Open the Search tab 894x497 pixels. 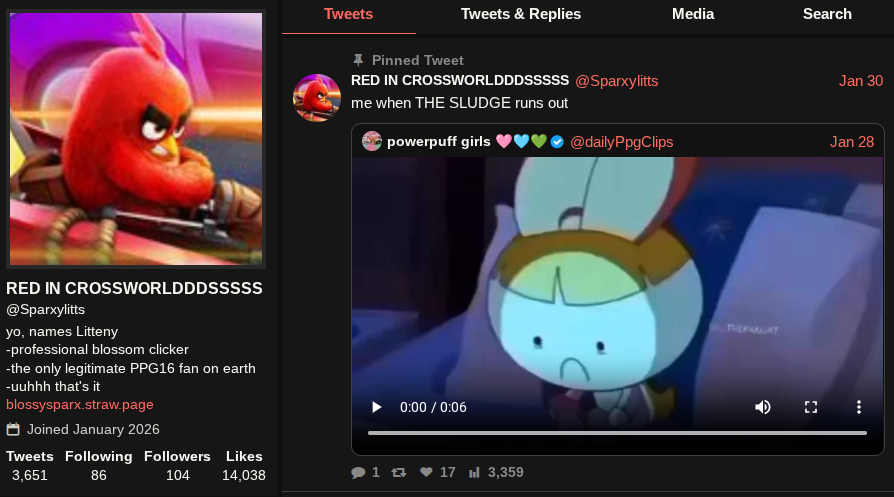click(x=827, y=14)
